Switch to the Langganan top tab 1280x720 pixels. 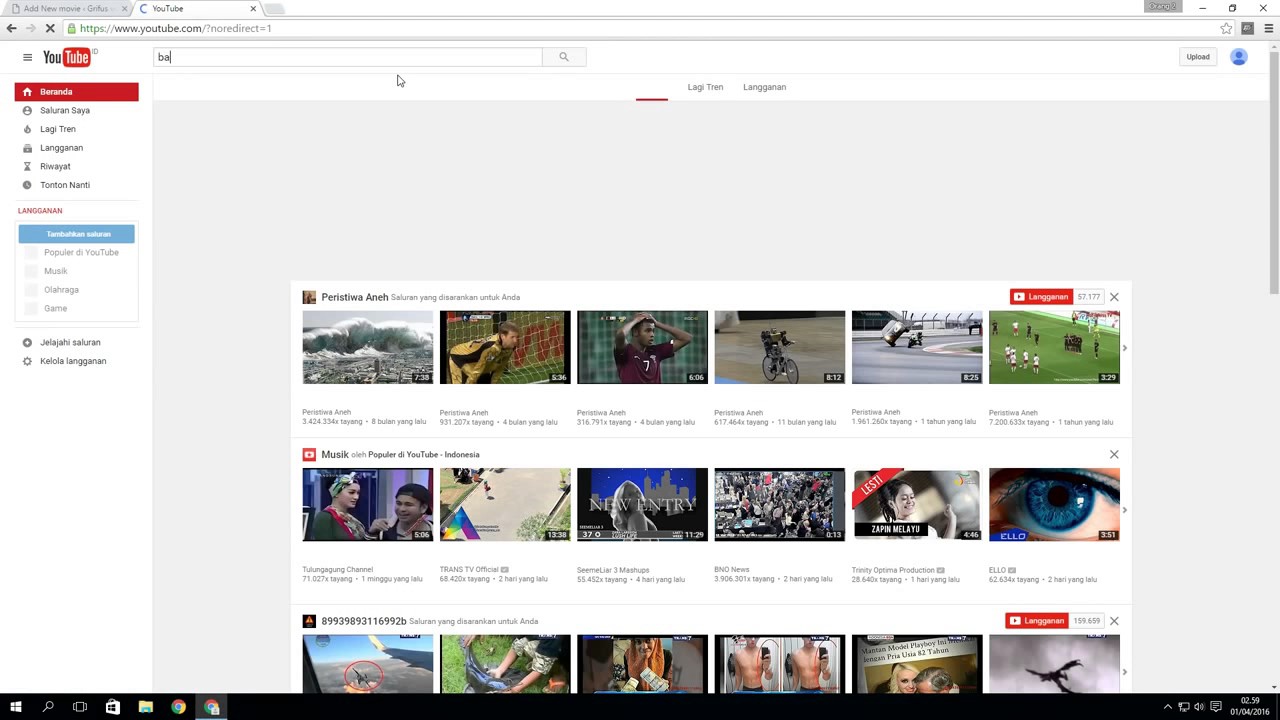click(x=764, y=87)
